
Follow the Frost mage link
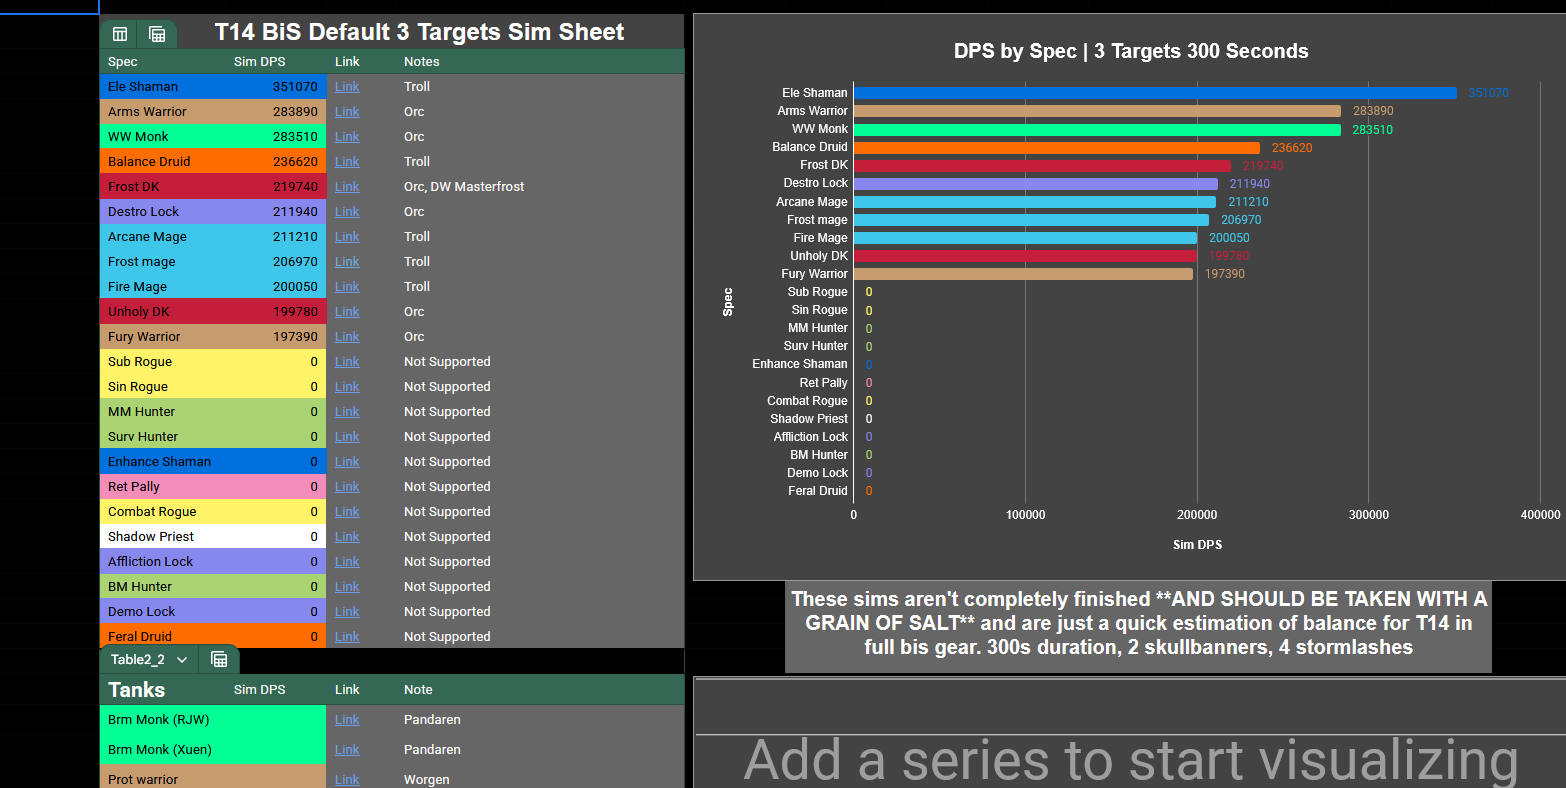(347, 262)
